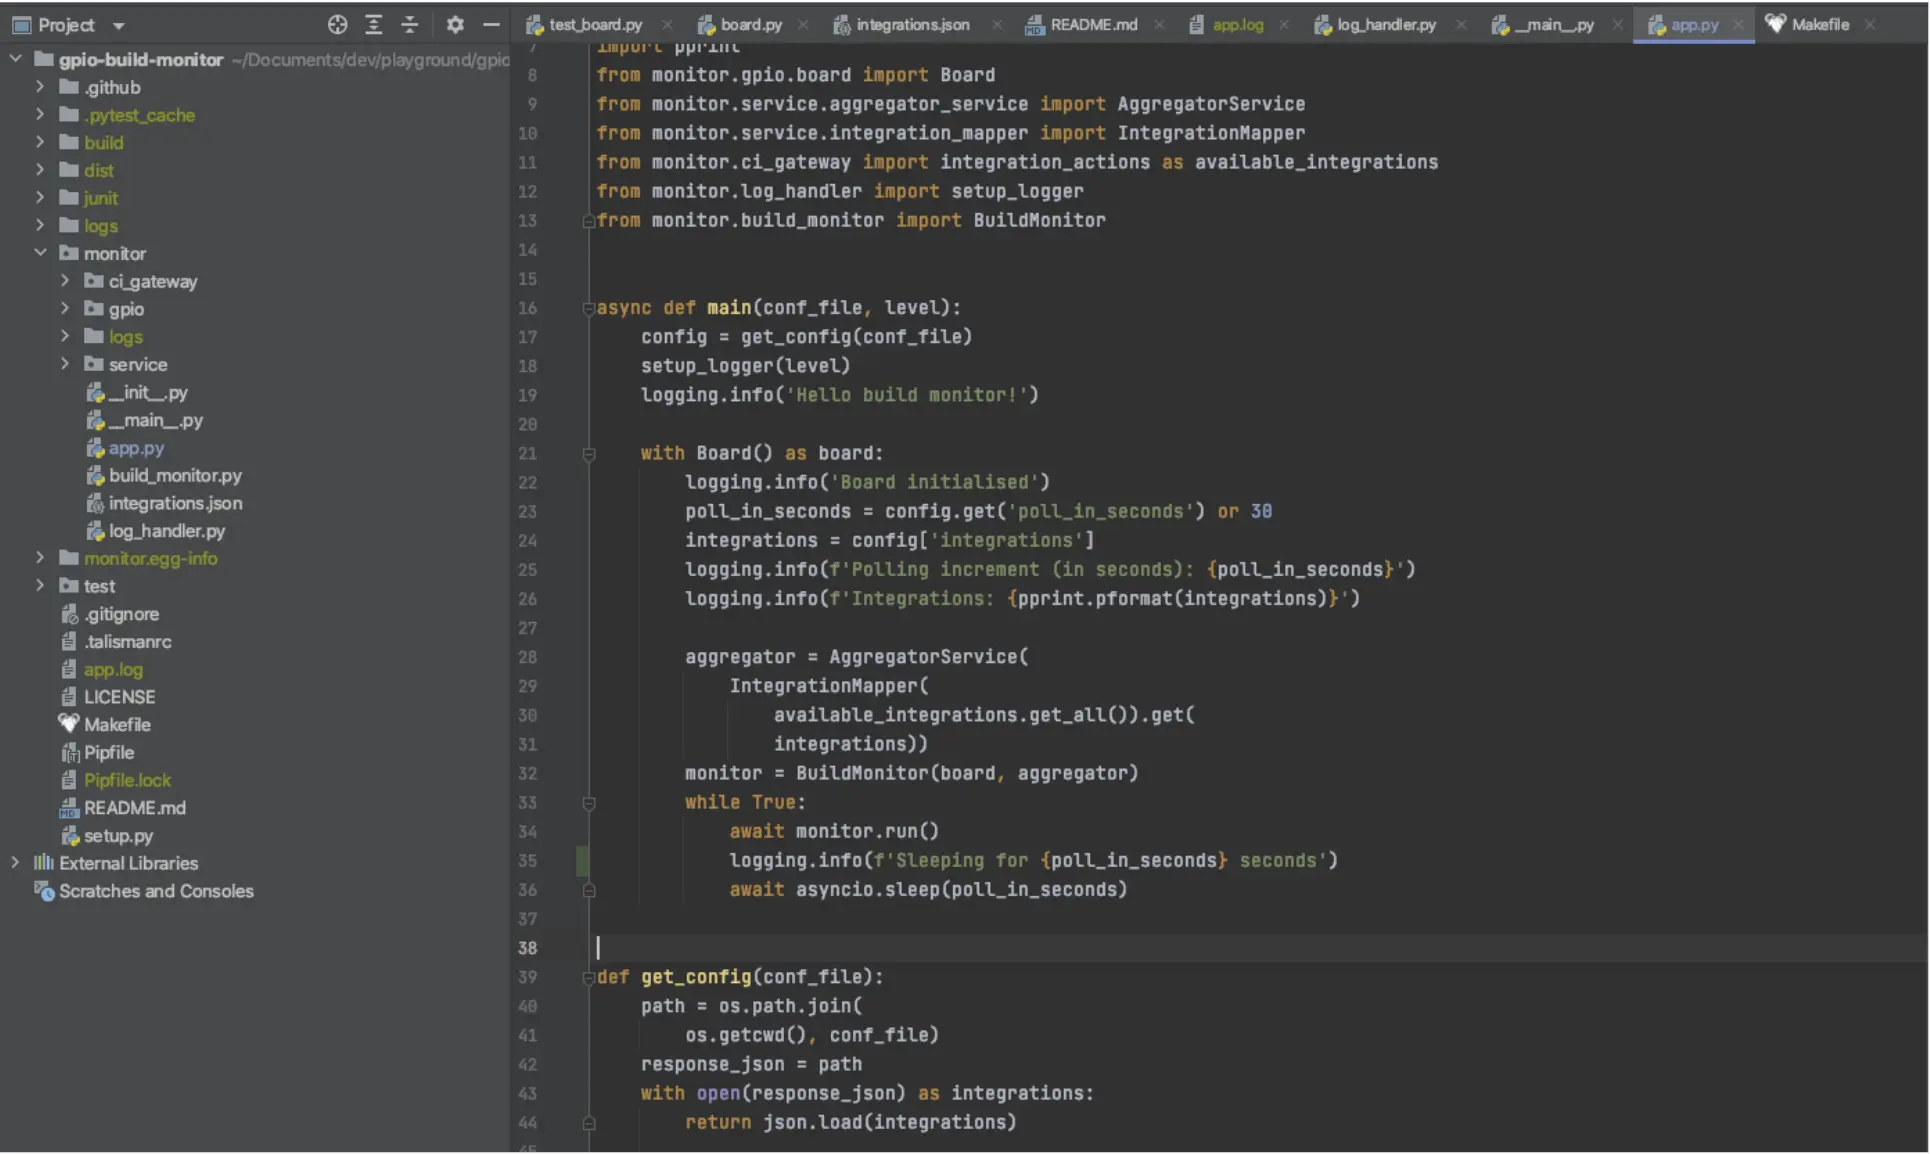Select Makefile in project tree
The width and height of the screenshot is (1930, 1154).
click(x=117, y=725)
